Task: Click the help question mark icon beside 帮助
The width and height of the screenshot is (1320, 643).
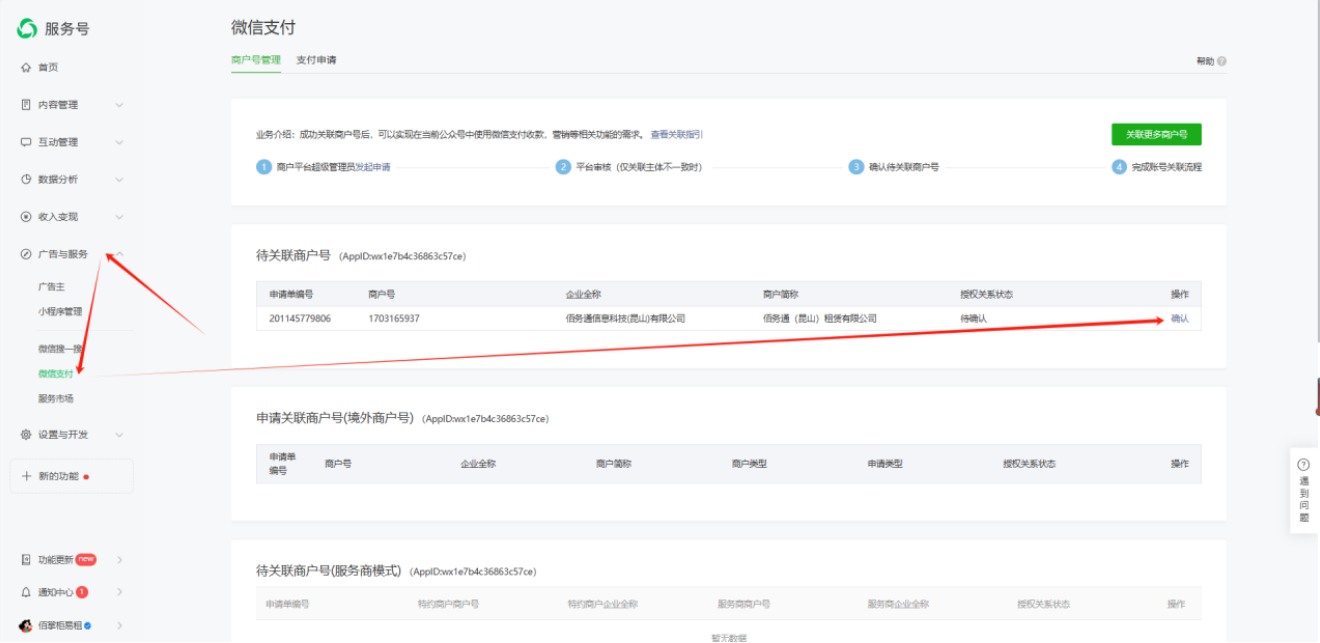Action: [1222, 61]
